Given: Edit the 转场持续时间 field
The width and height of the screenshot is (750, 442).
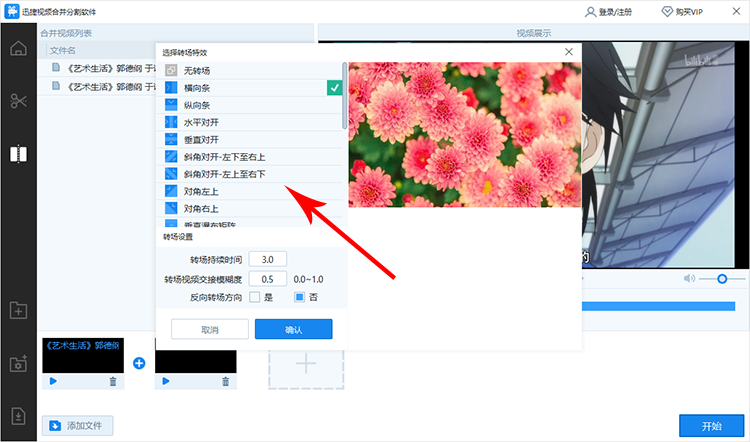Looking at the screenshot, I should pyautogui.click(x=267, y=259).
